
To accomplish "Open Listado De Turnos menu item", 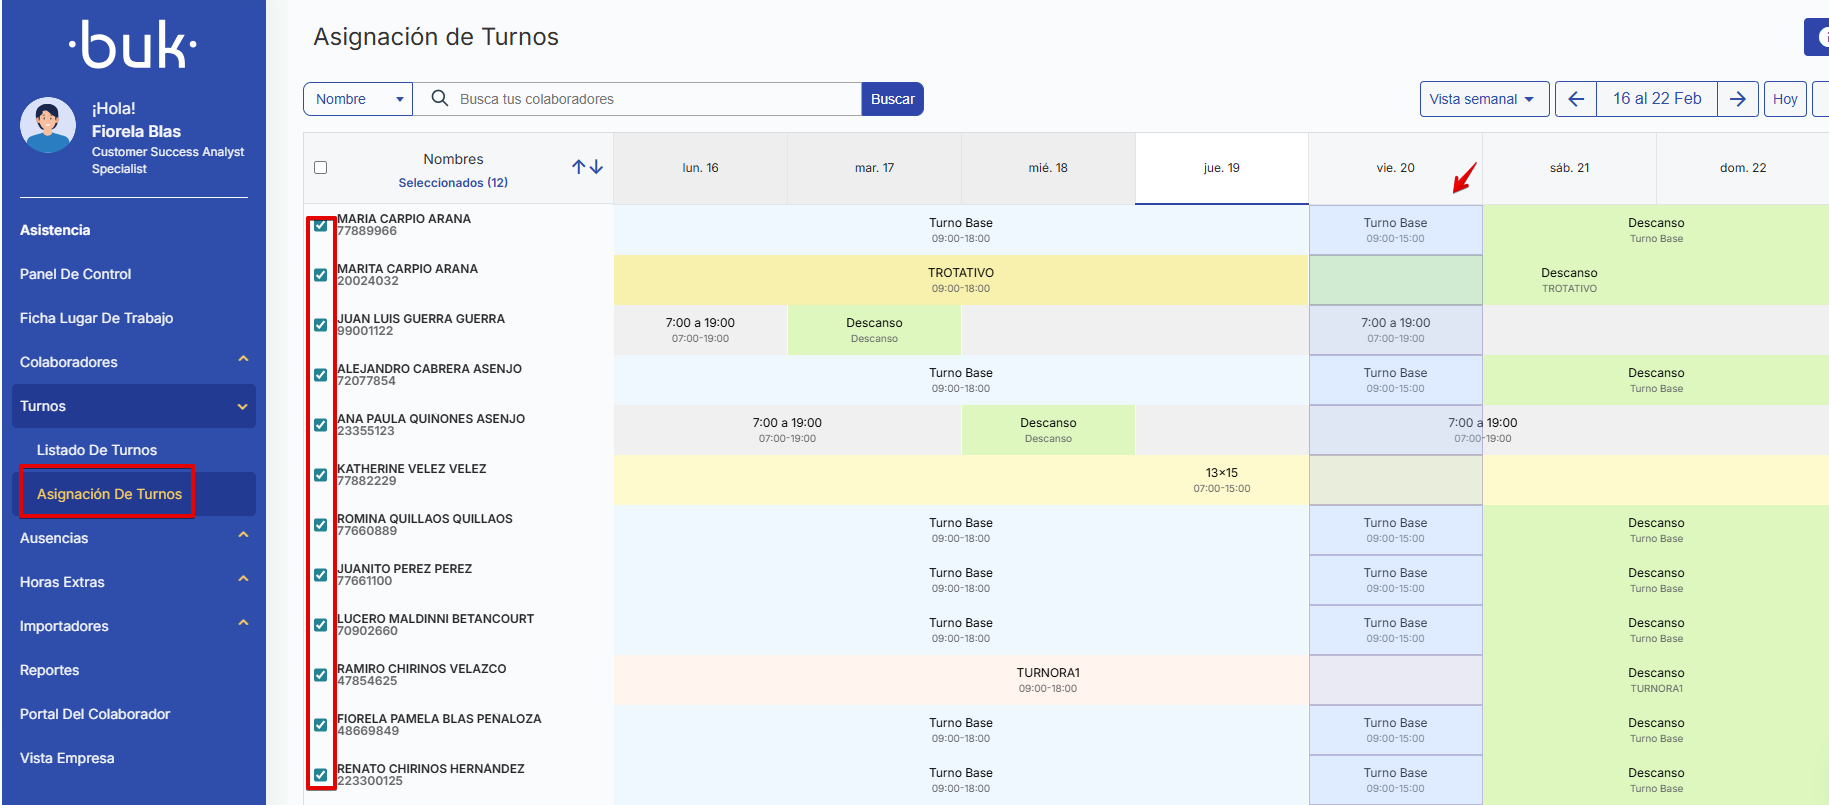I will [x=97, y=450].
